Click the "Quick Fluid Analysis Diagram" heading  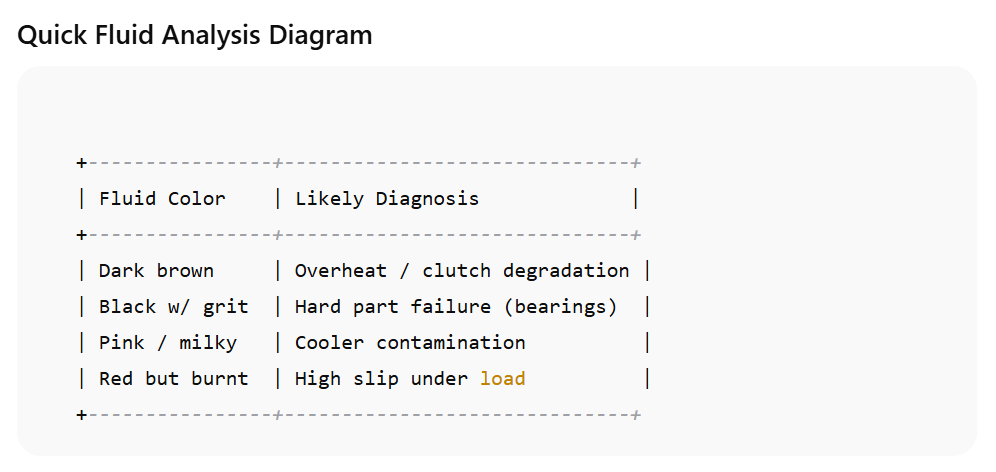(x=195, y=35)
